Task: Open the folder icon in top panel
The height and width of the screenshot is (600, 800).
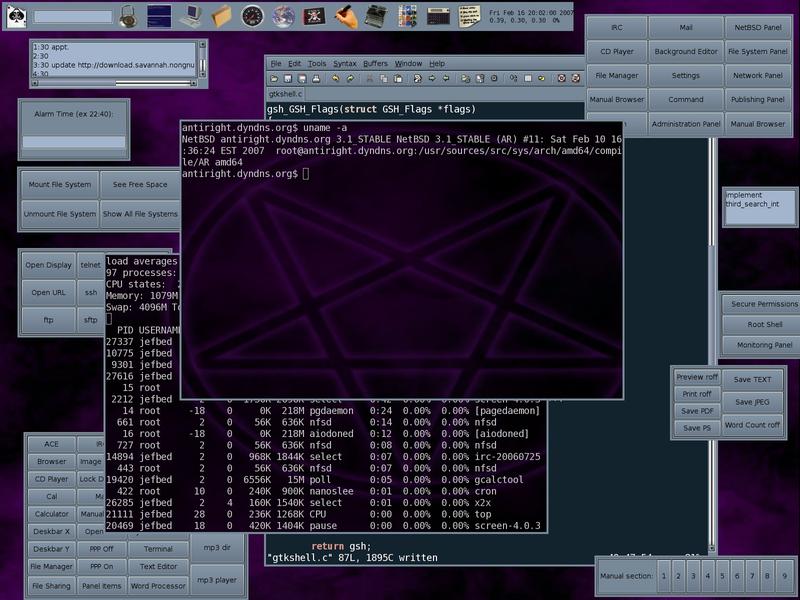Action: pos(221,15)
